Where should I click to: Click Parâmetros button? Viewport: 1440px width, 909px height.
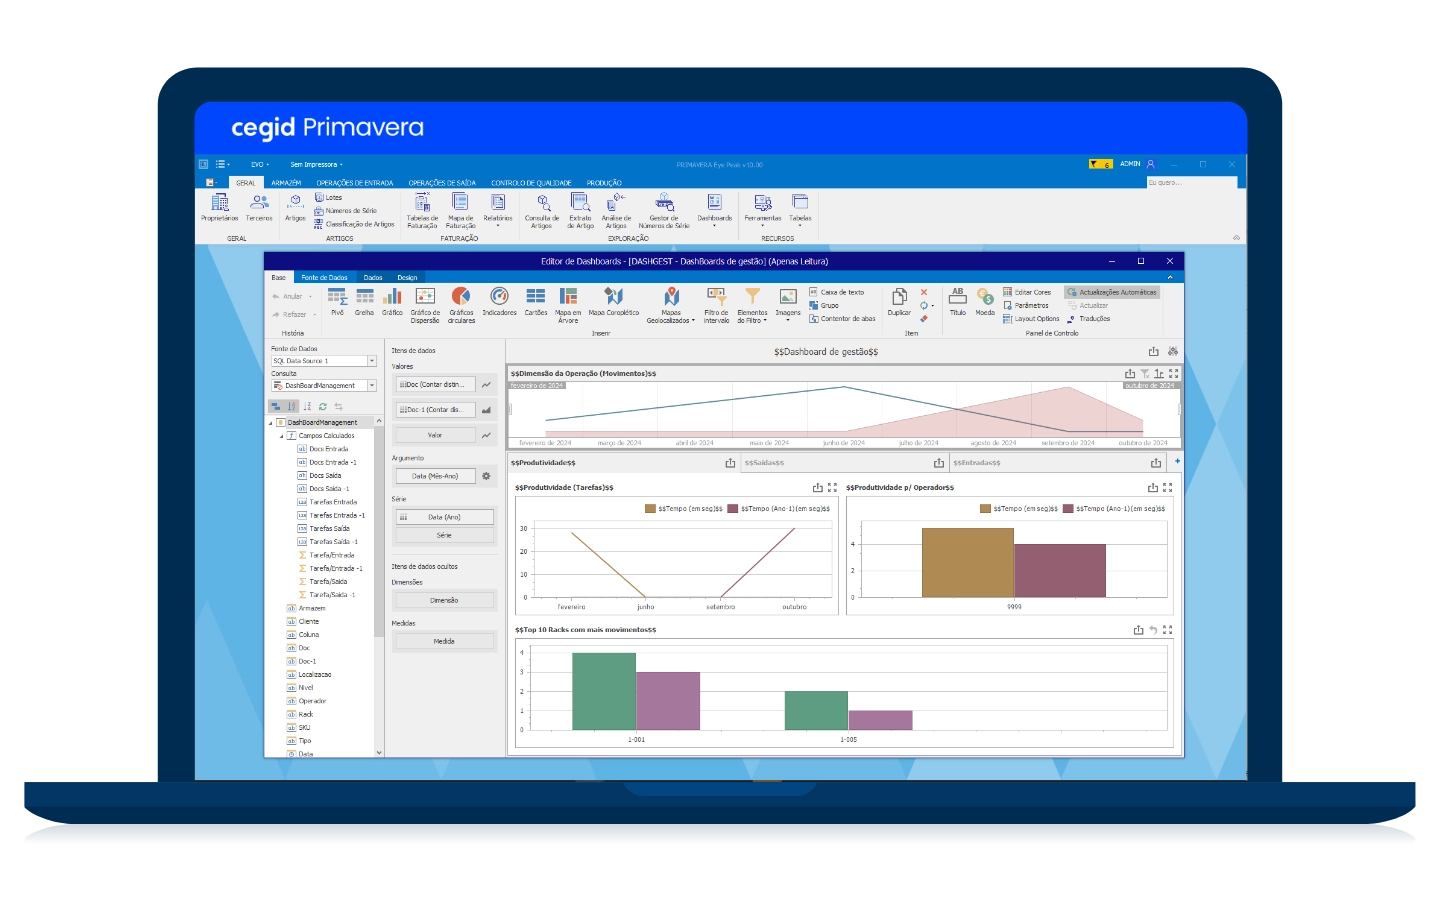tap(1026, 305)
